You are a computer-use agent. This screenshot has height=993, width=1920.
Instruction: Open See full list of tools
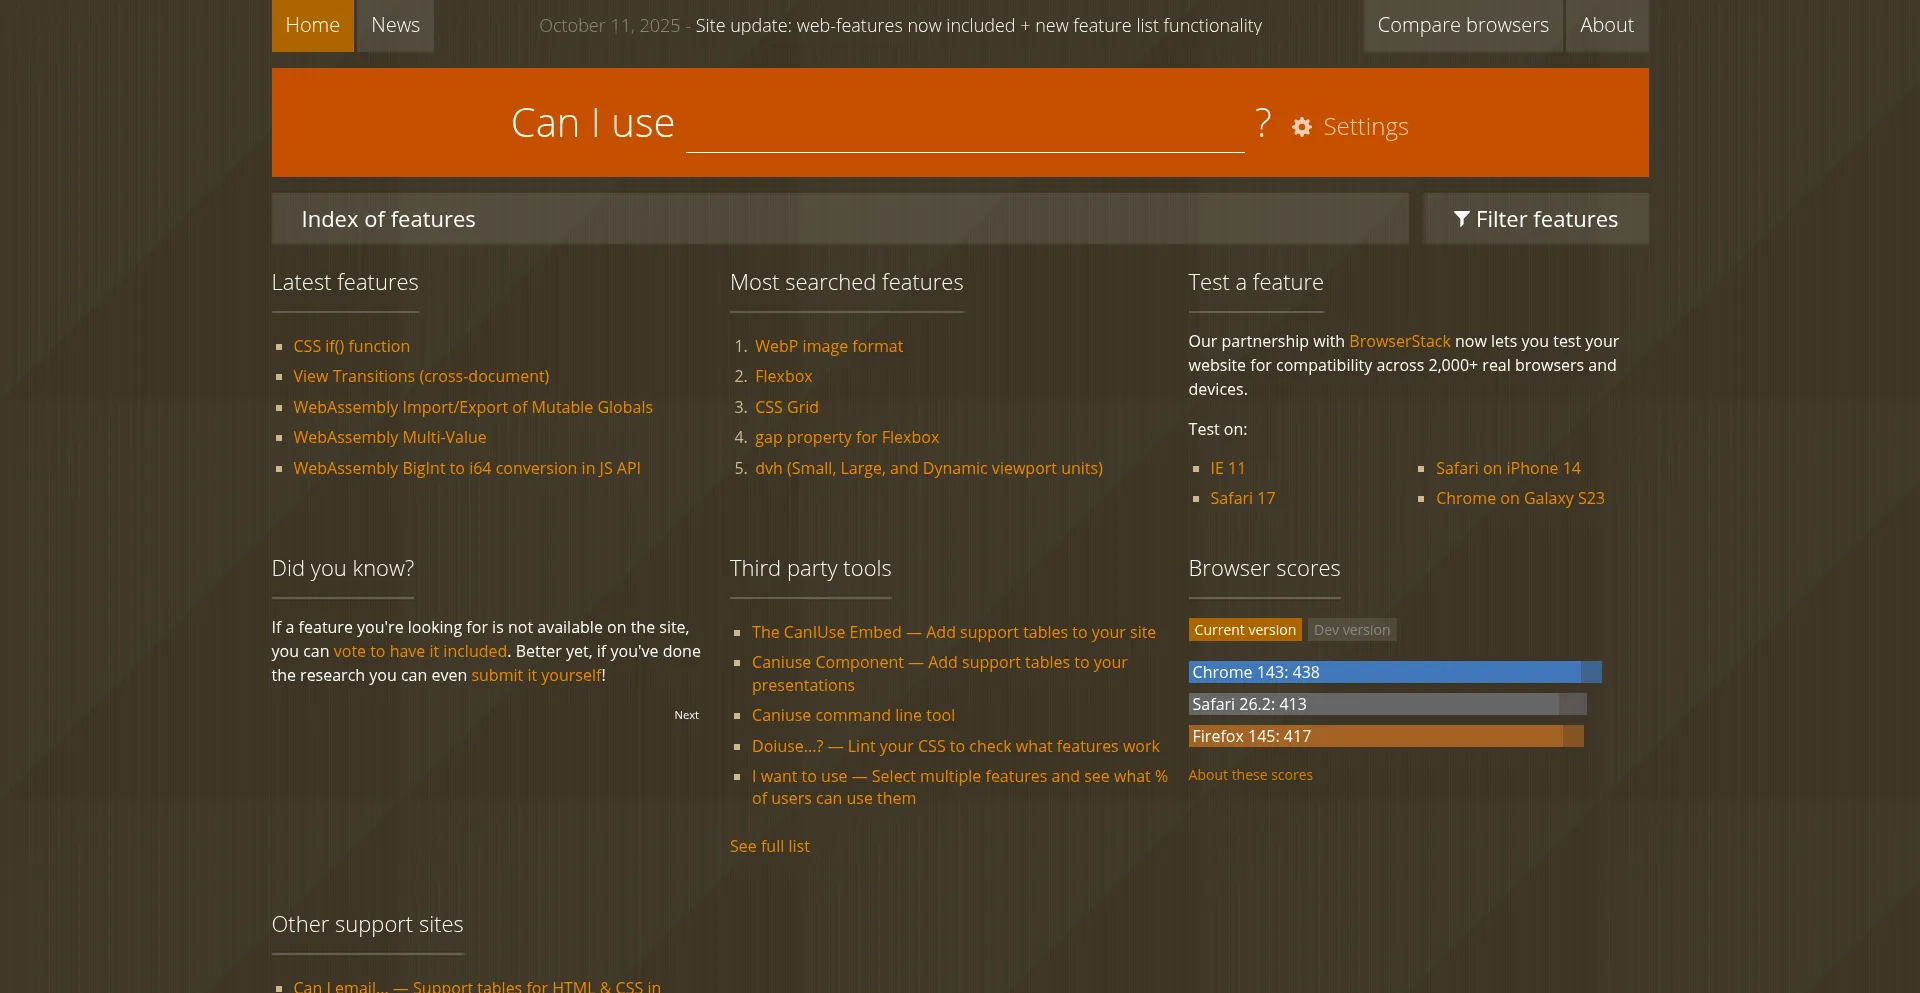(769, 846)
